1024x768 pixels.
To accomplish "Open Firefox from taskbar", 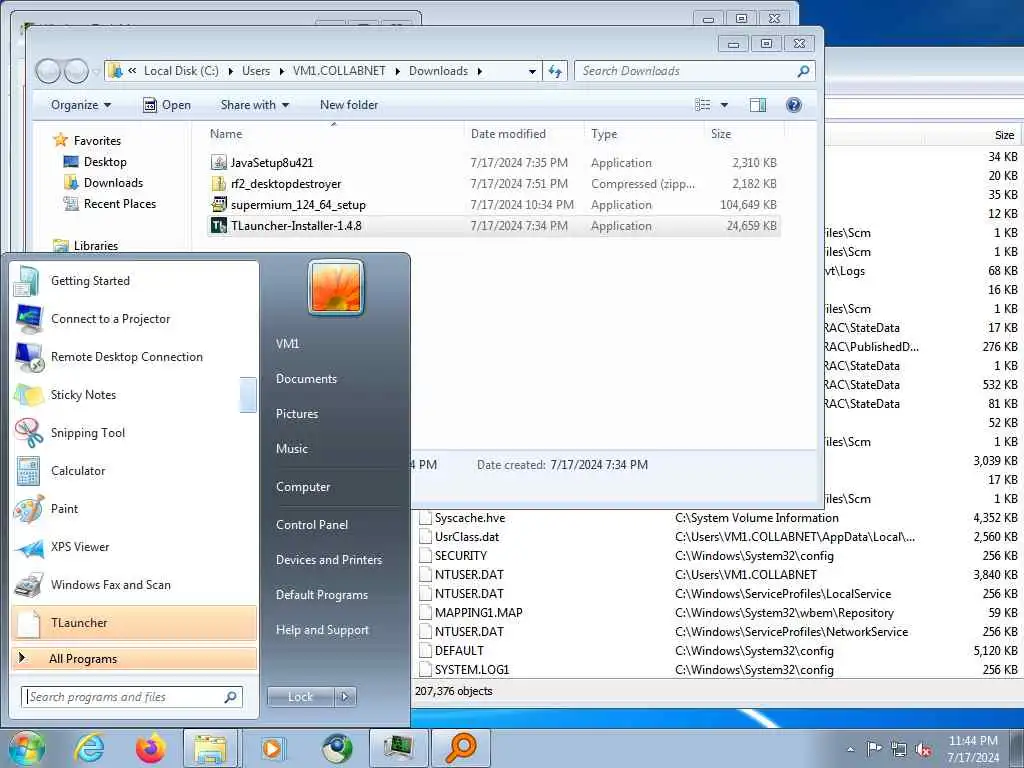I will click(x=151, y=748).
